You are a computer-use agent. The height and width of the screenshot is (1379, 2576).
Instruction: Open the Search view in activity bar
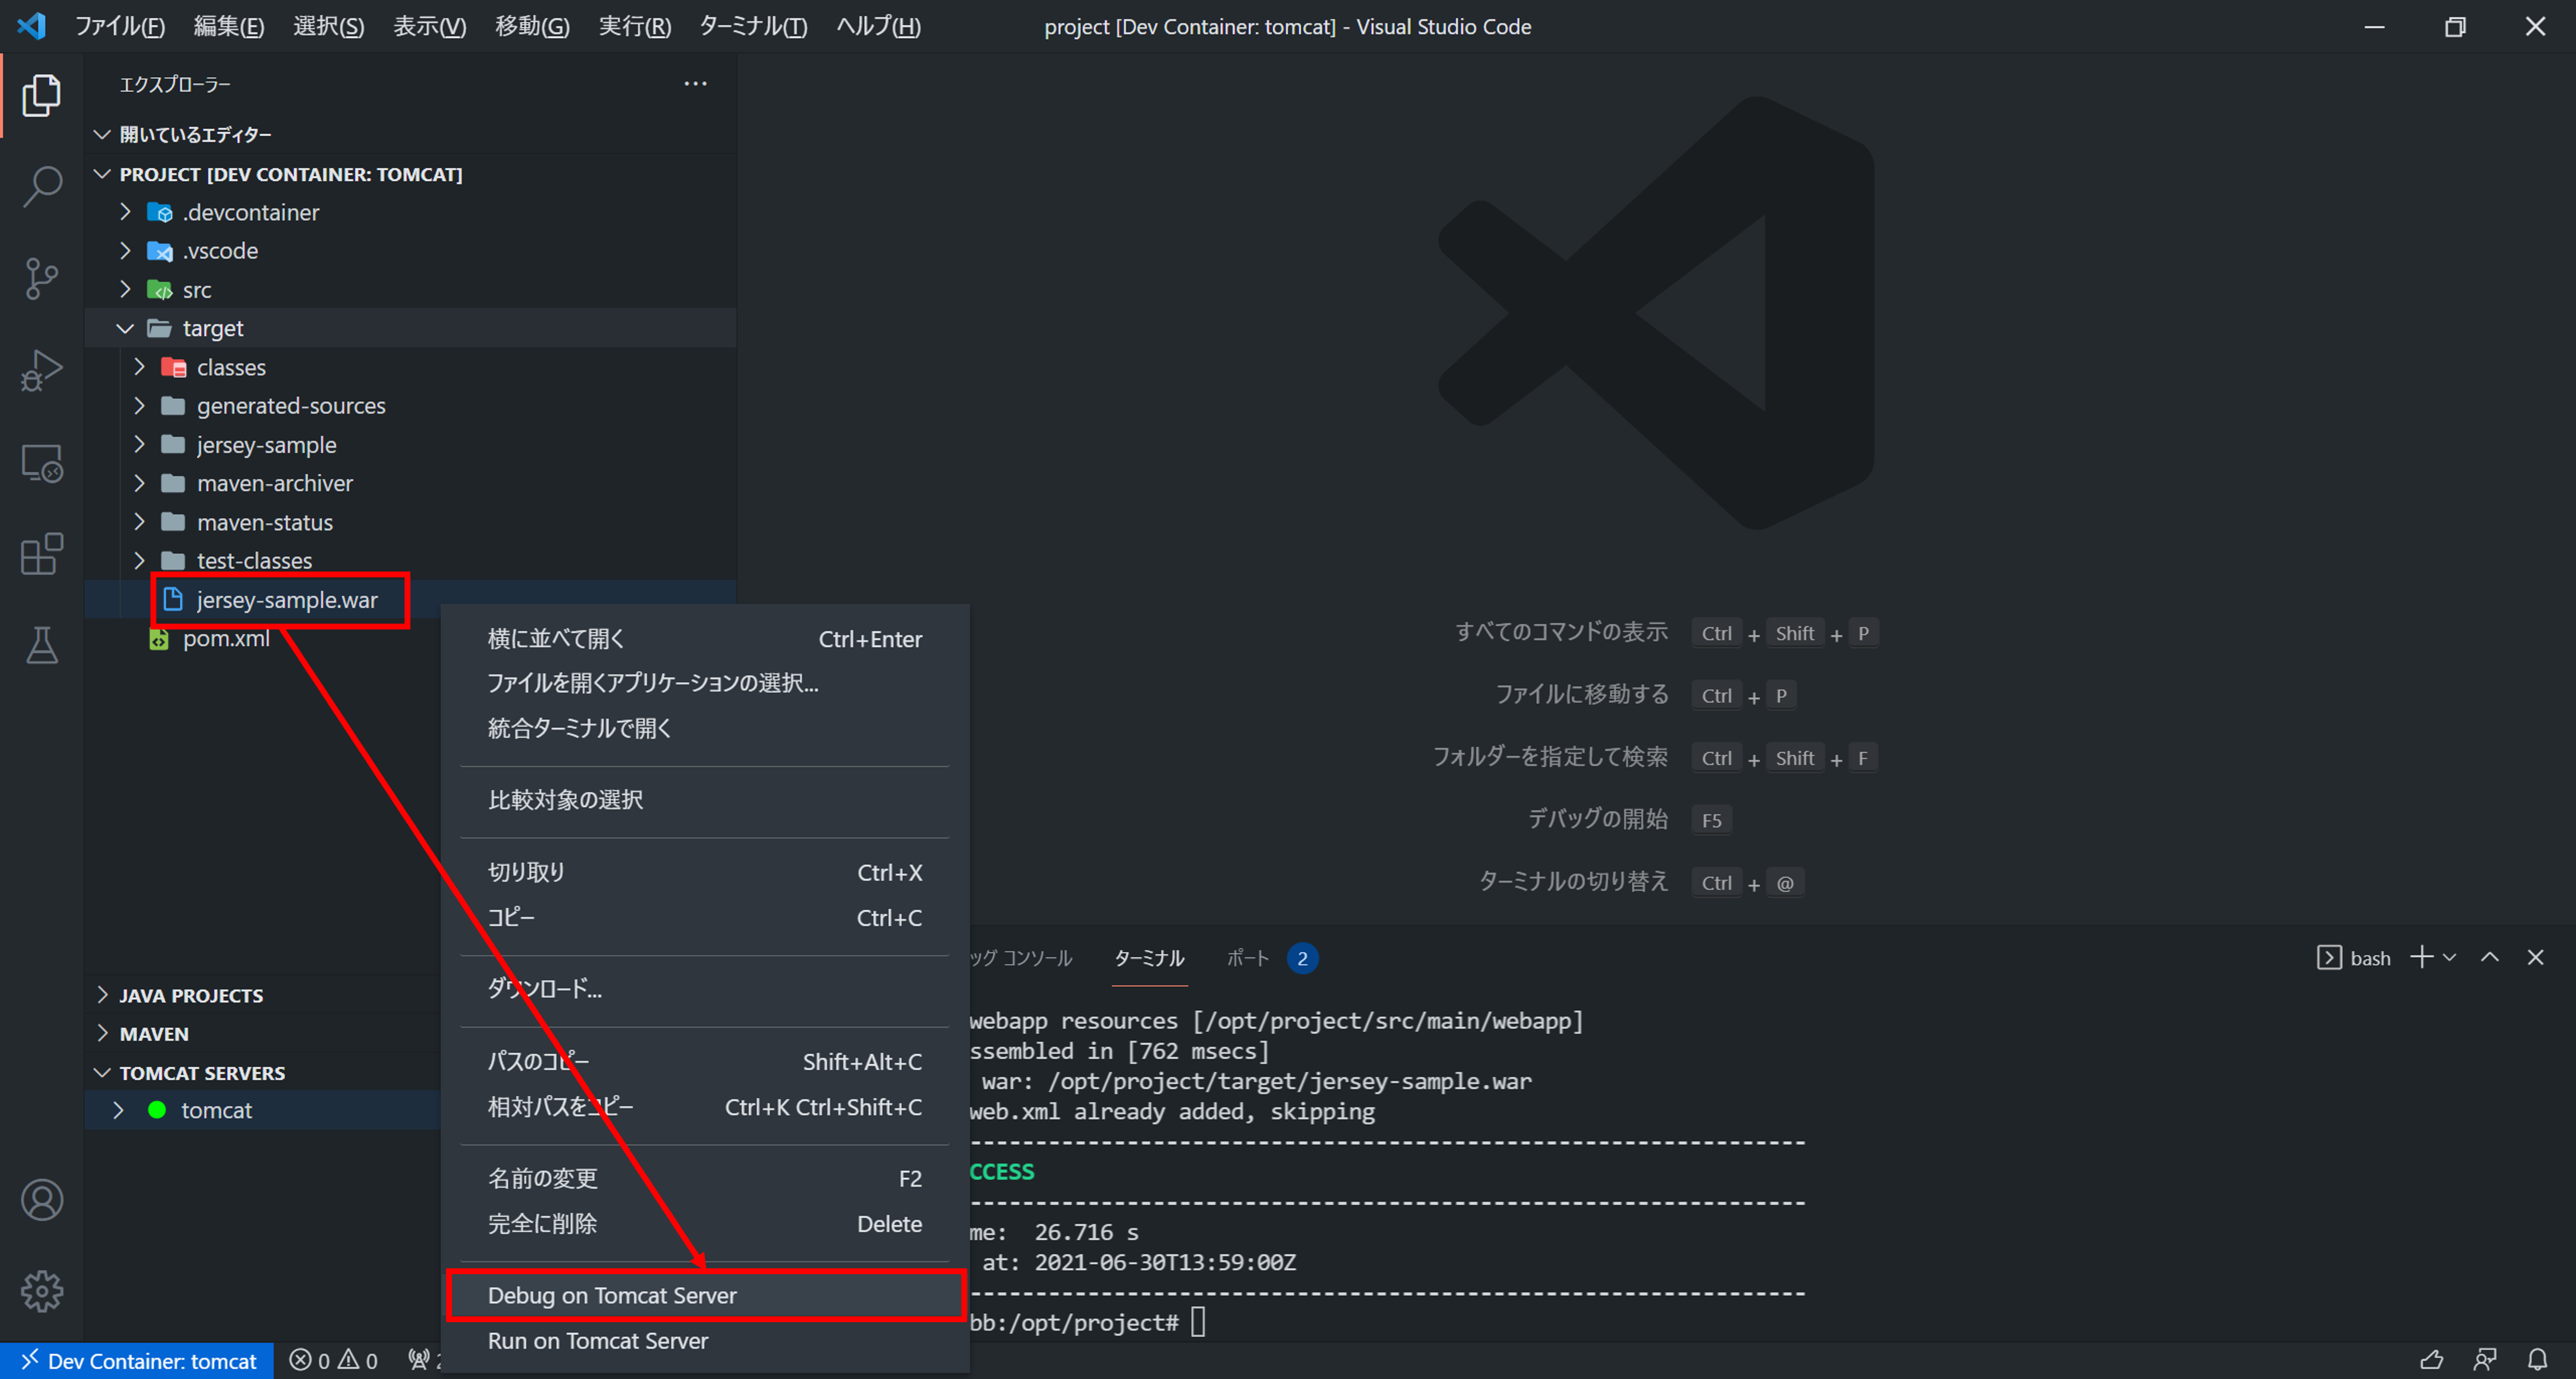click(42, 186)
